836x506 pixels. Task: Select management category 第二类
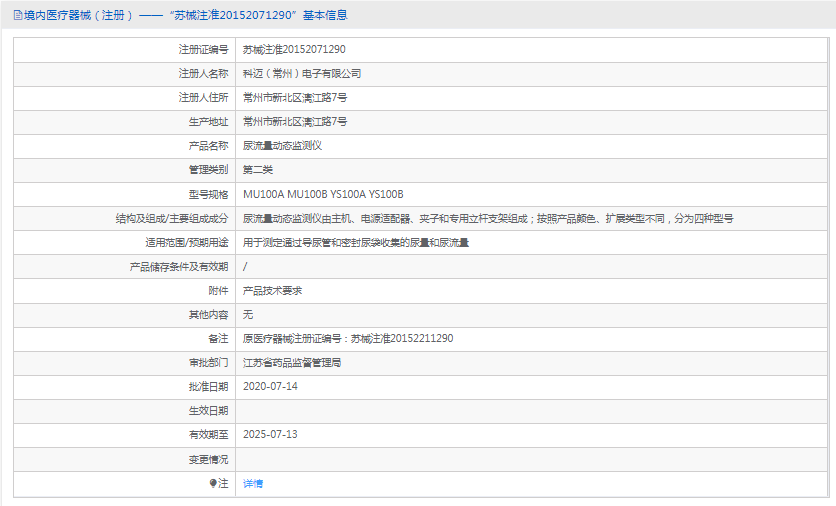tap(258, 170)
